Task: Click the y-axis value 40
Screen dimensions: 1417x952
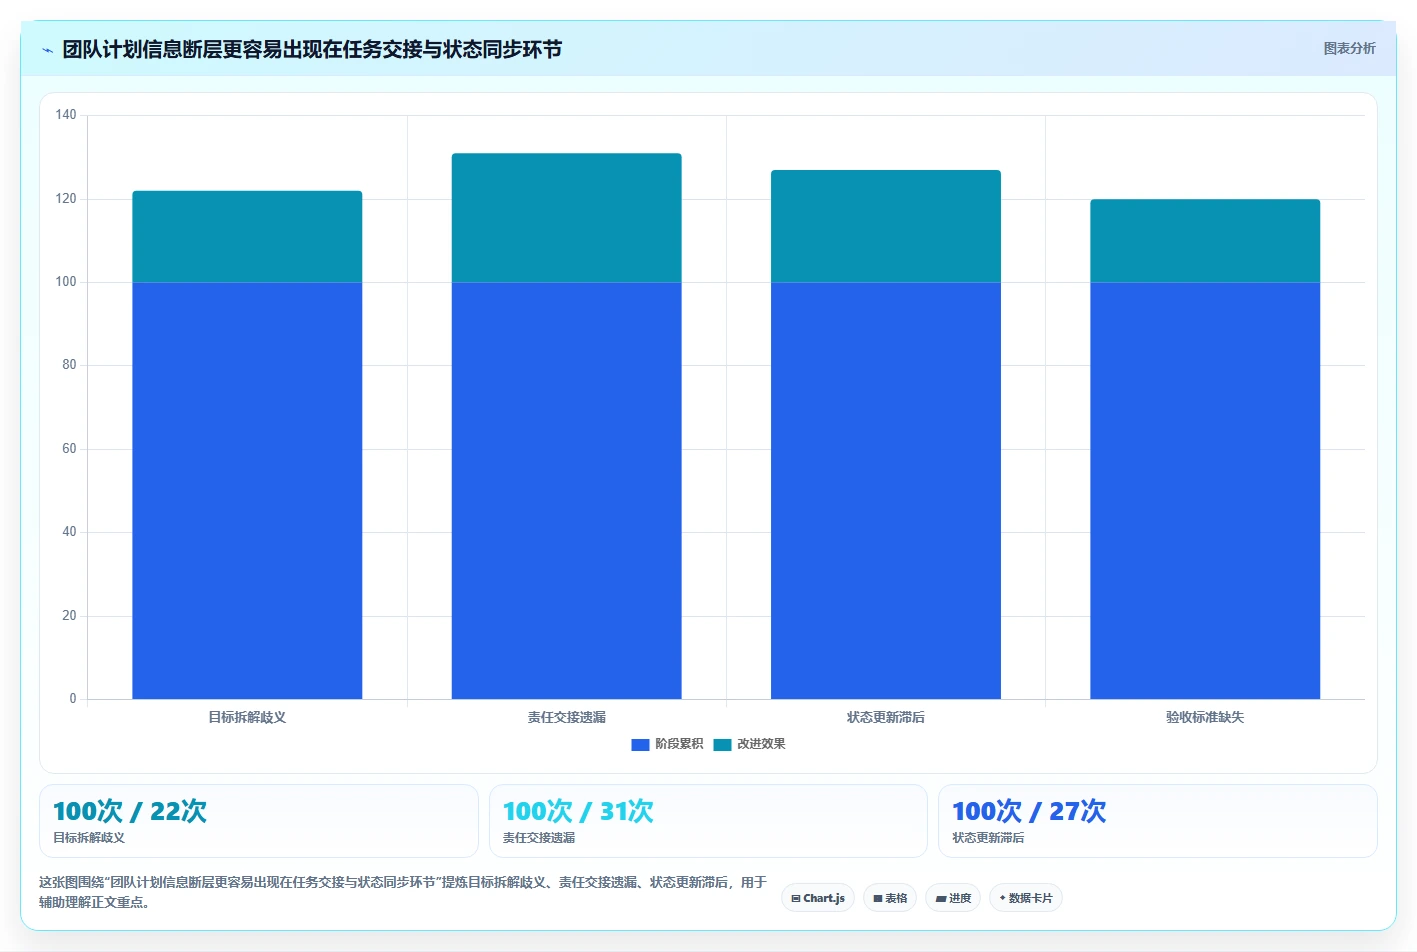Action: pos(69,532)
